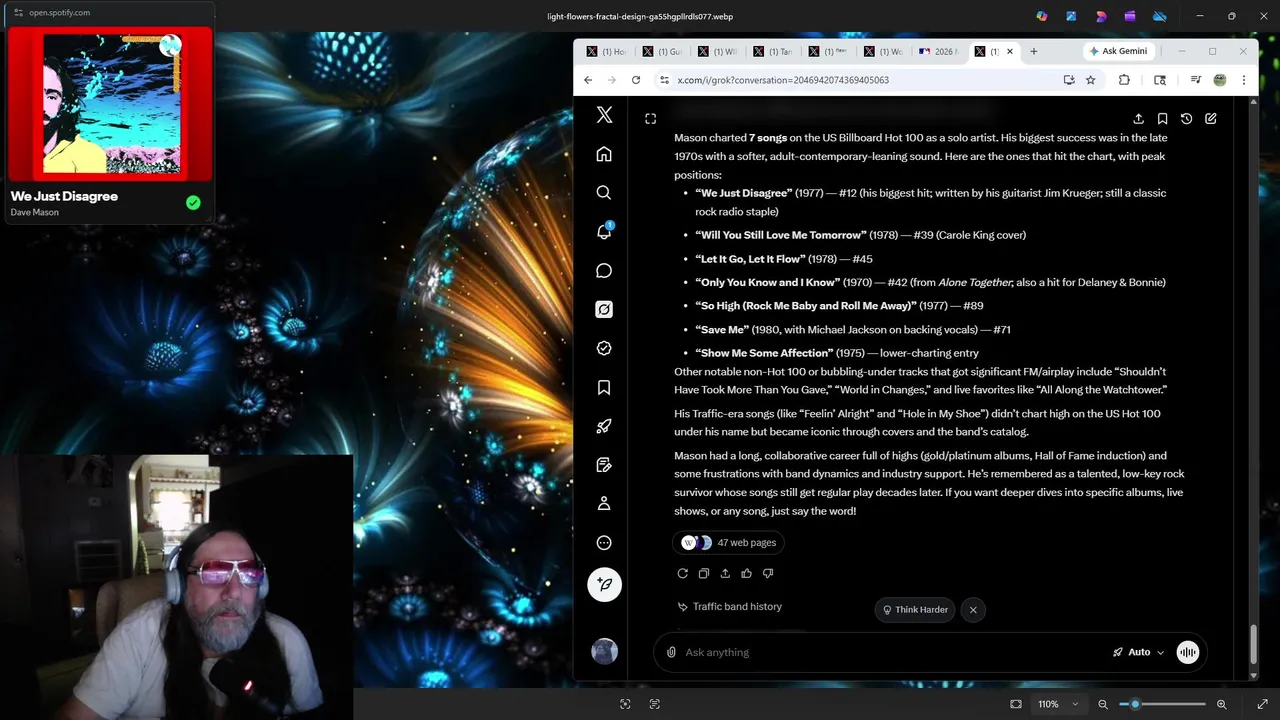Open Profile person icon in sidebar
The height and width of the screenshot is (720, 1280).
click(x=604, y=504)
